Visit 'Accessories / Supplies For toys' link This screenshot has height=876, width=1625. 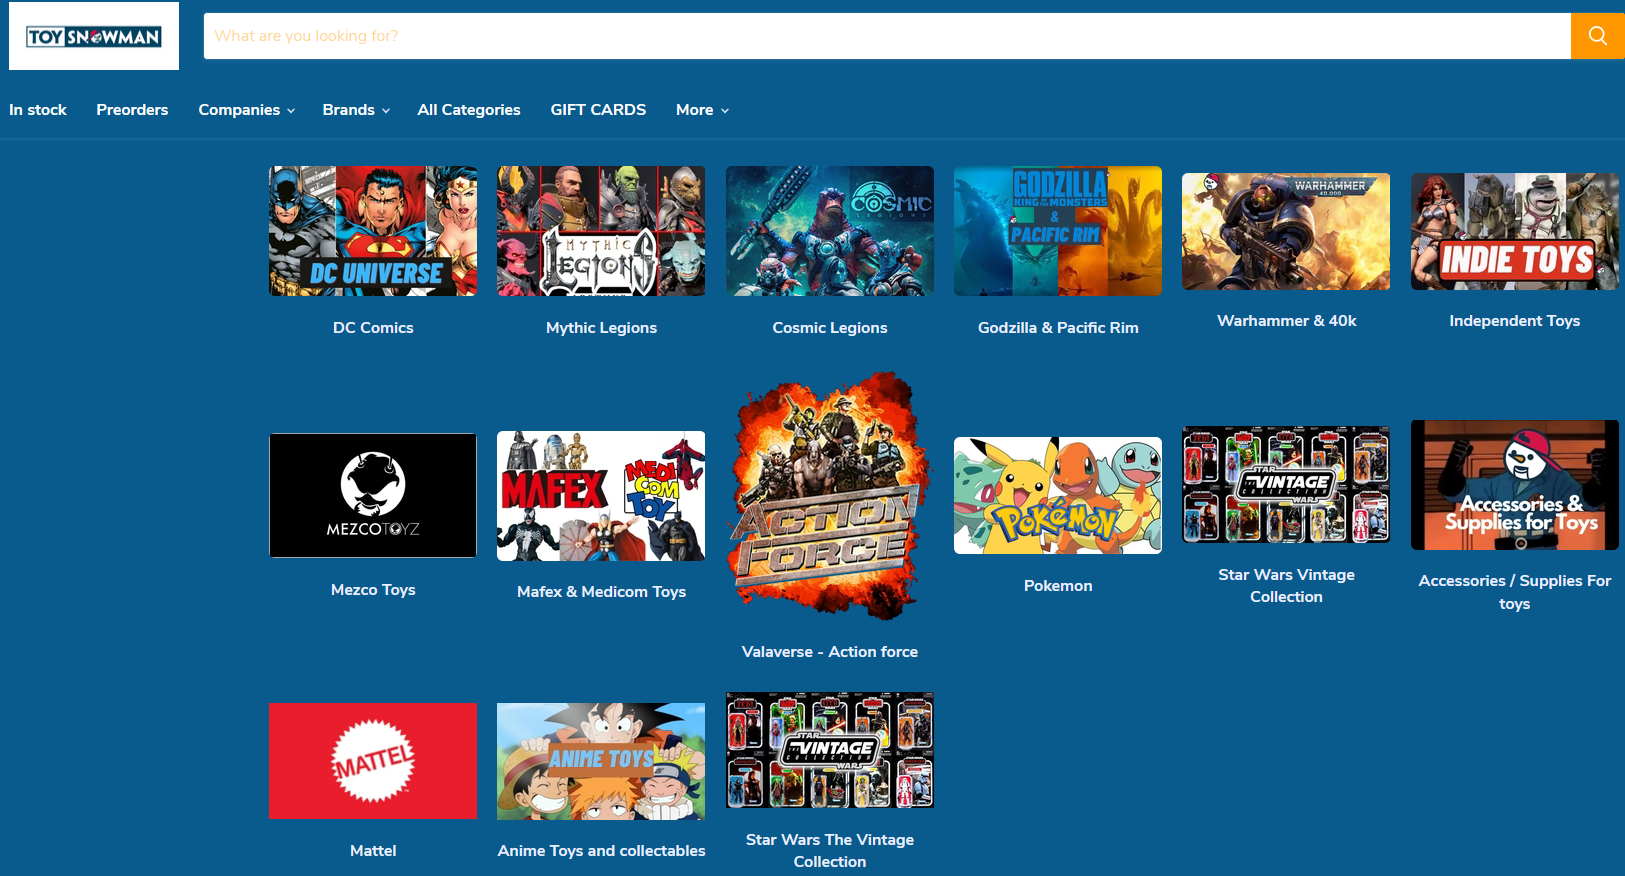pos(1515,592)
